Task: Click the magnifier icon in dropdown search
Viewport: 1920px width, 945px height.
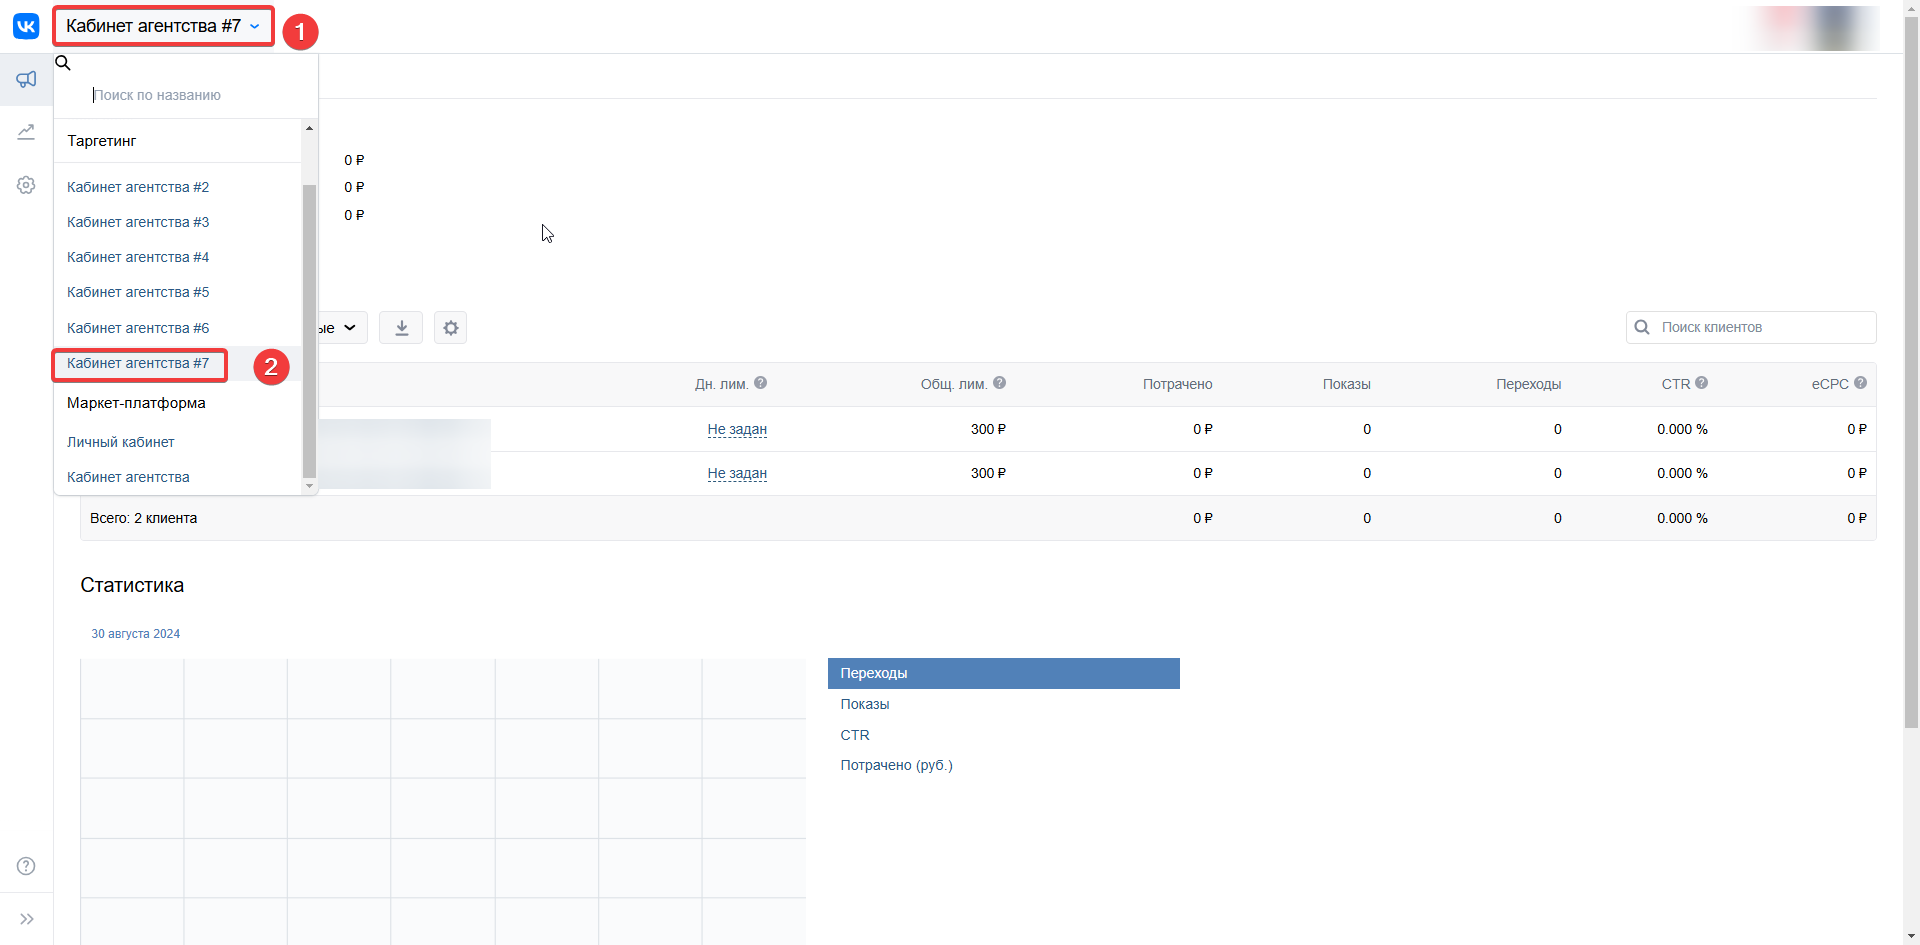Action: [62, 63]
